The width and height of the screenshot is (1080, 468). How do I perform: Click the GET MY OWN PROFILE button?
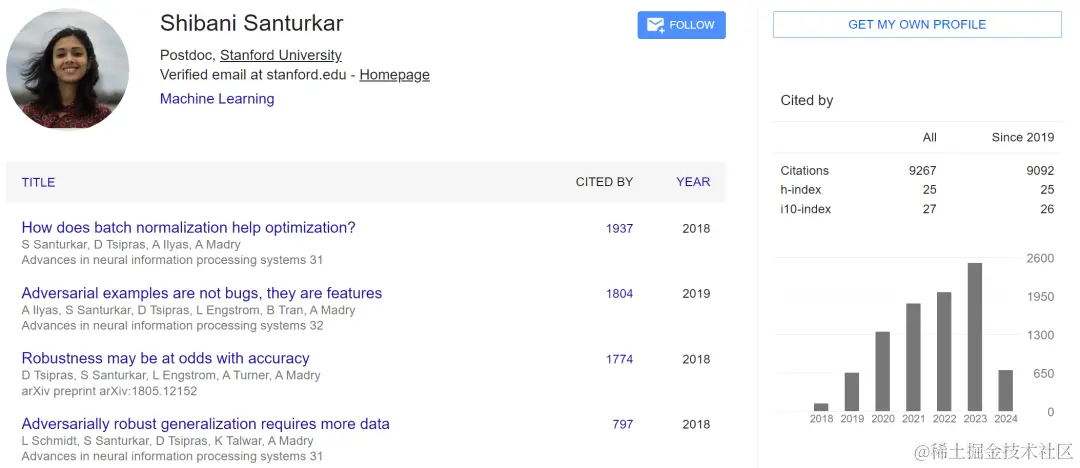click(x=917, y=25)
